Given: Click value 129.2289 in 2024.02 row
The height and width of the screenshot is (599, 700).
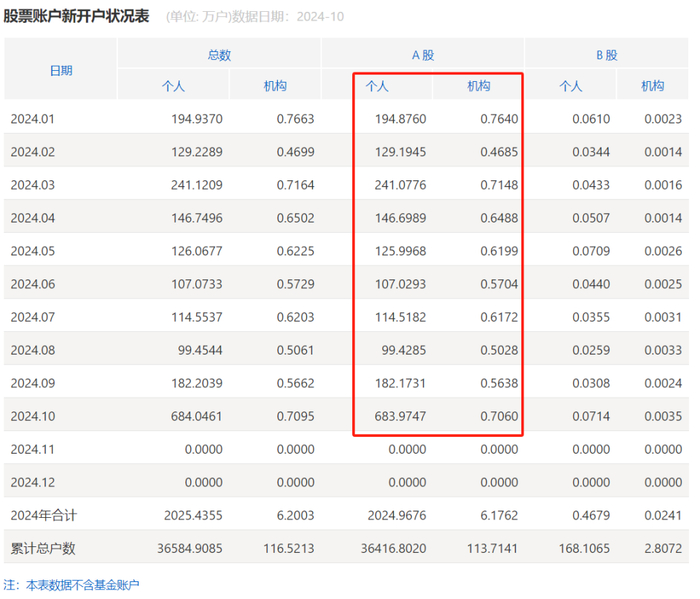Looking at the screenshot, I should point(197,152).
